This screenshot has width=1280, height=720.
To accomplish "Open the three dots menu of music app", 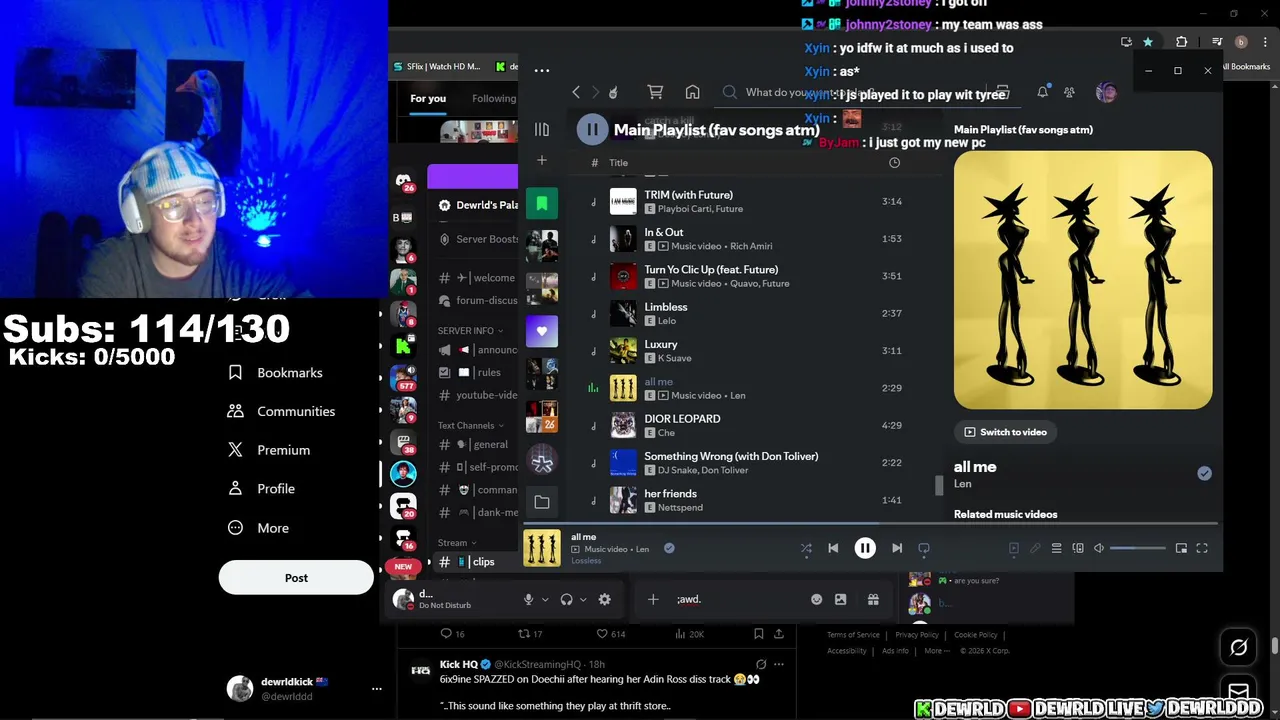I will point(541,70).
